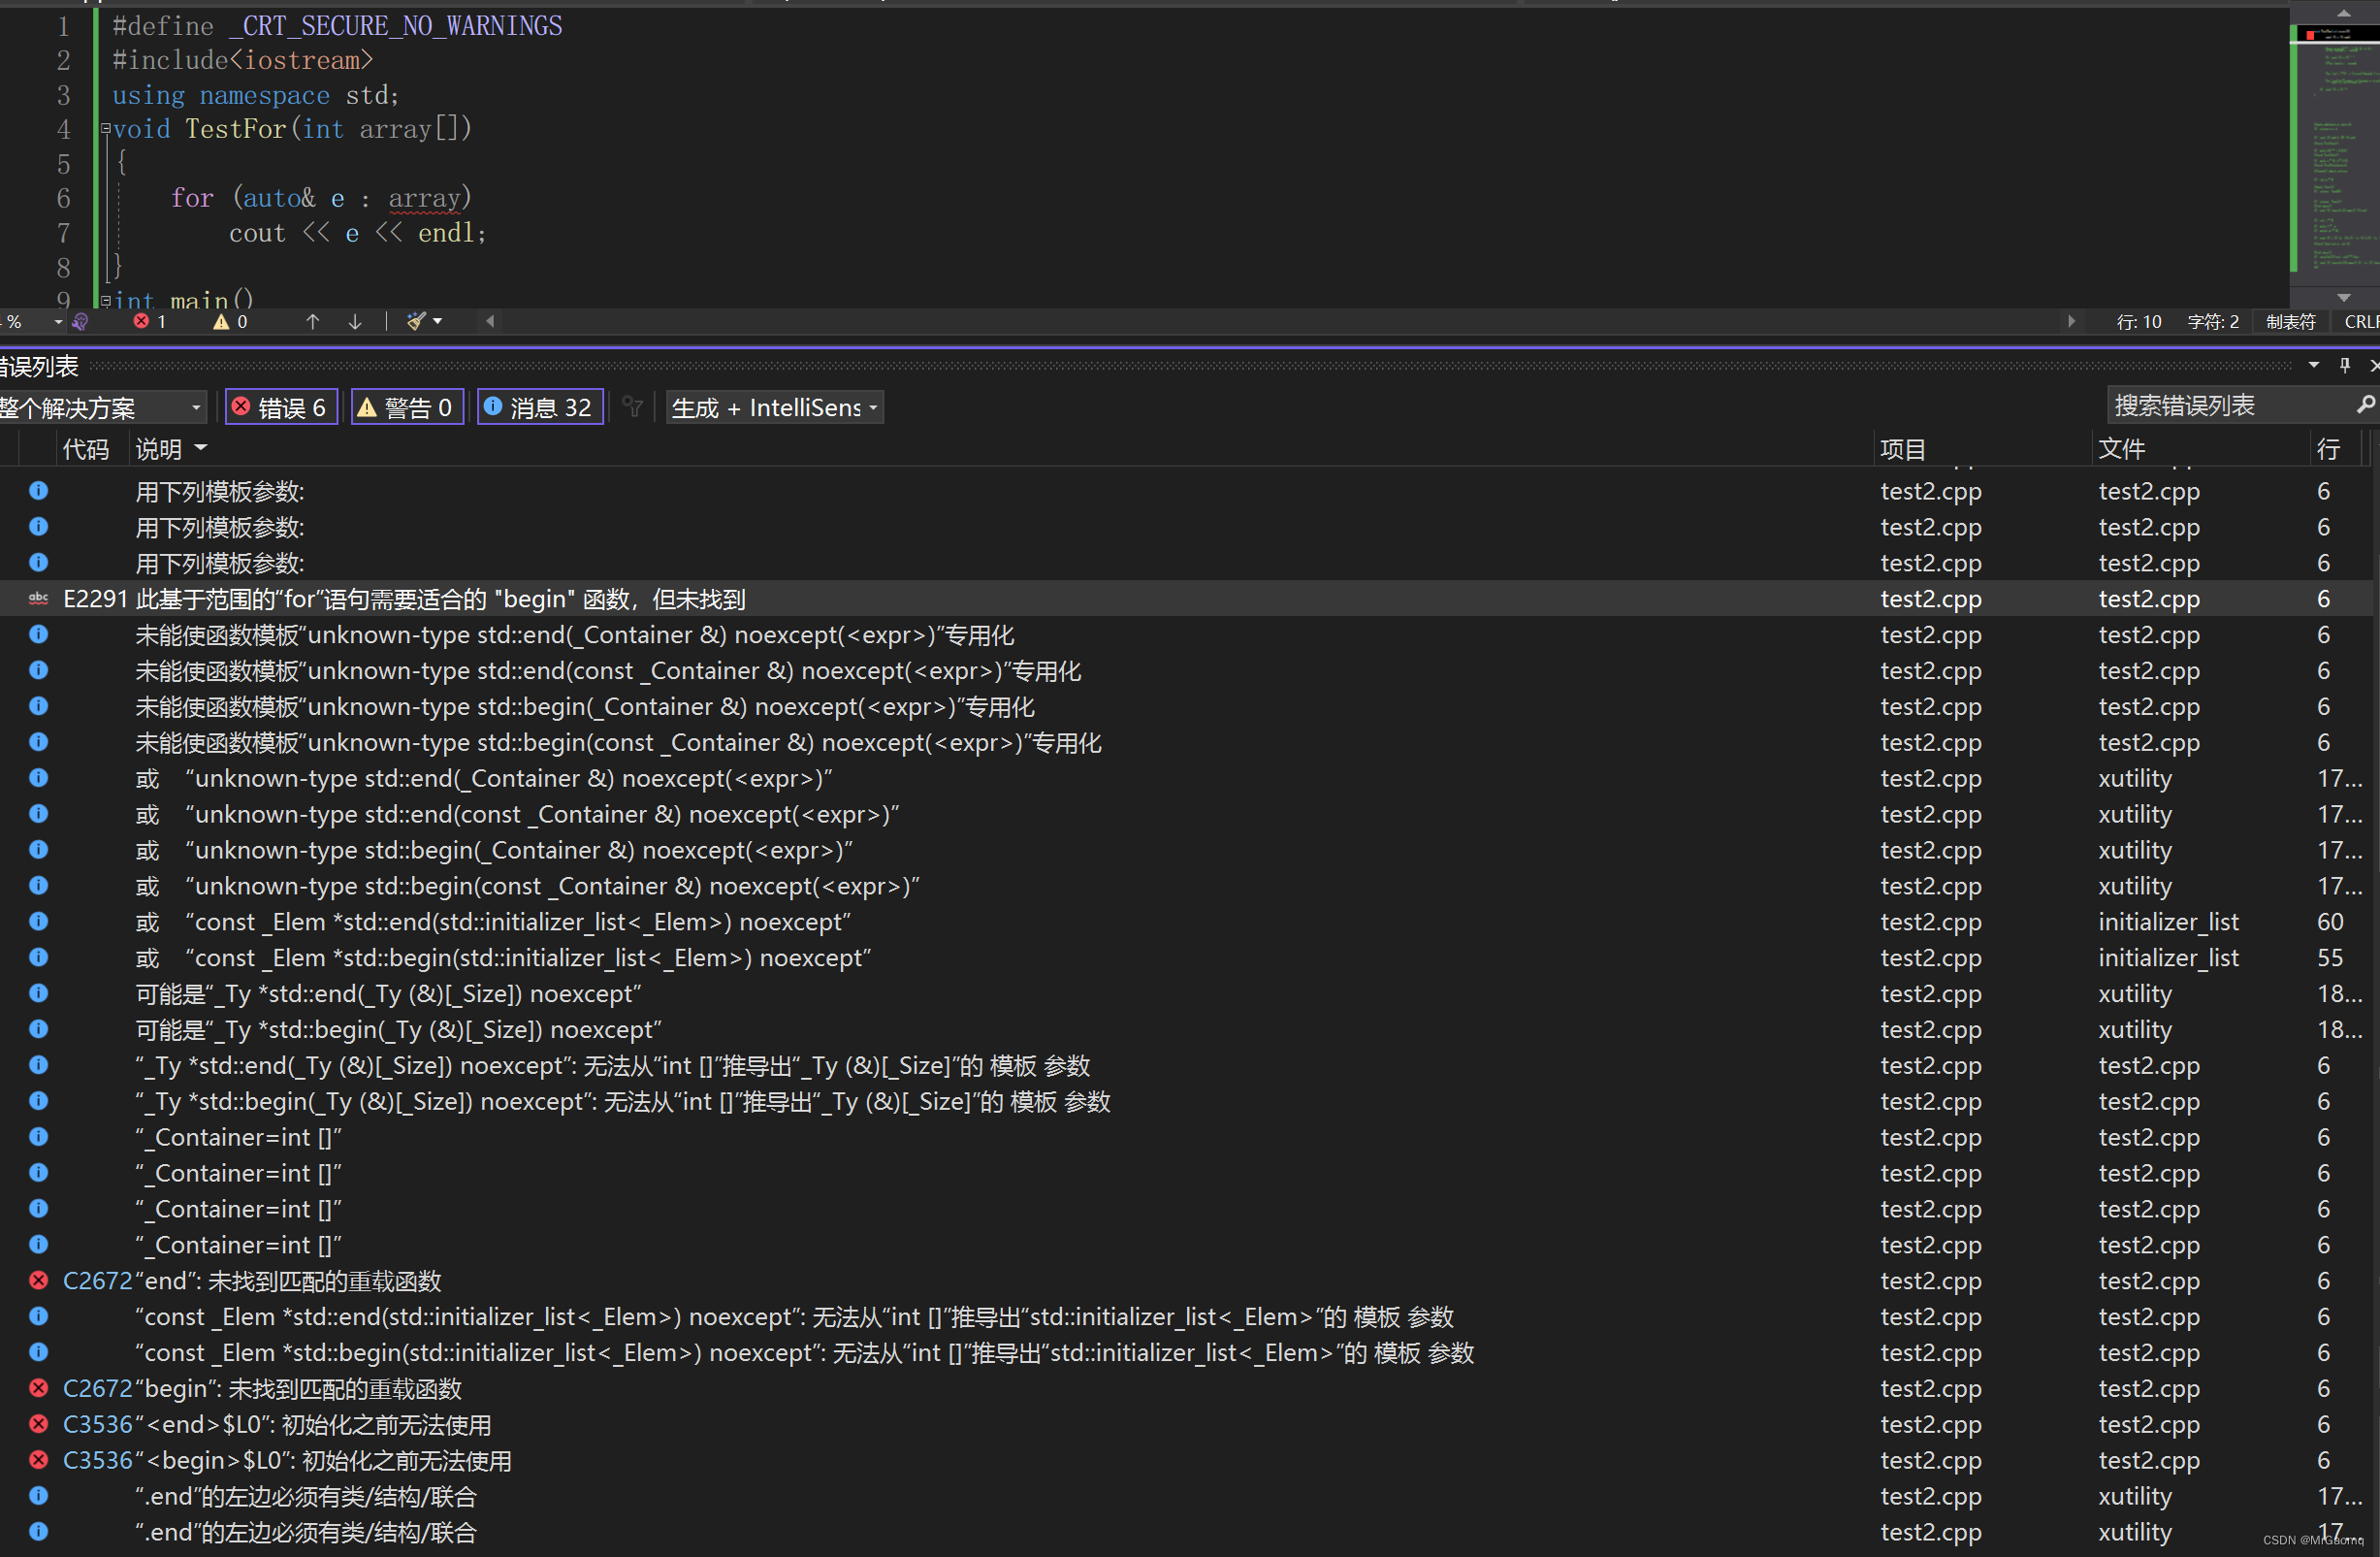Image resolution: width=2380 pixels, height=1557 pixels.
Task: Sort by the 代码 column header
Action: (86, 449)
